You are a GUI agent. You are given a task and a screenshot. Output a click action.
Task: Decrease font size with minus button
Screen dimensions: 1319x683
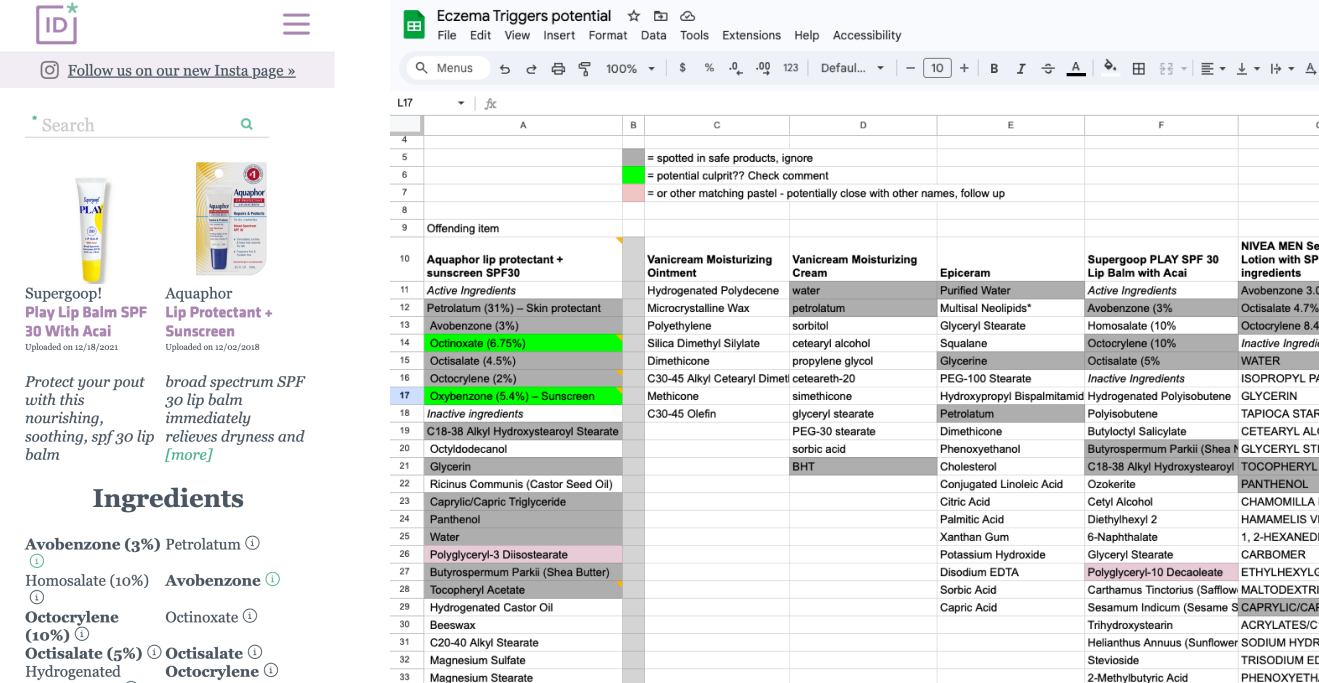(910, 68)
